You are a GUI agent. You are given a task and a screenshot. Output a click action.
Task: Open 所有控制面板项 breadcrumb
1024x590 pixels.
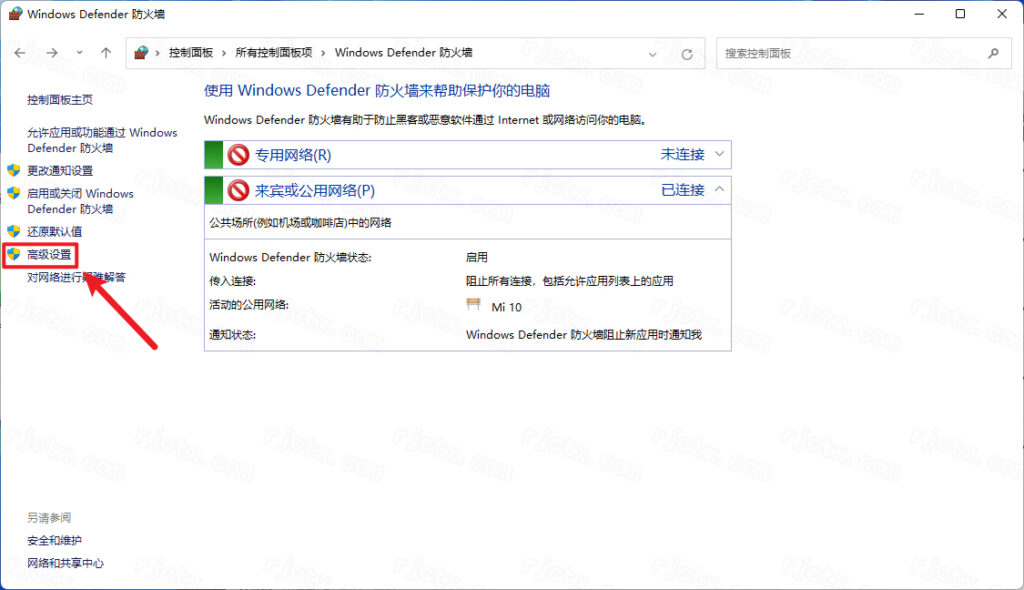pos(274,53)
